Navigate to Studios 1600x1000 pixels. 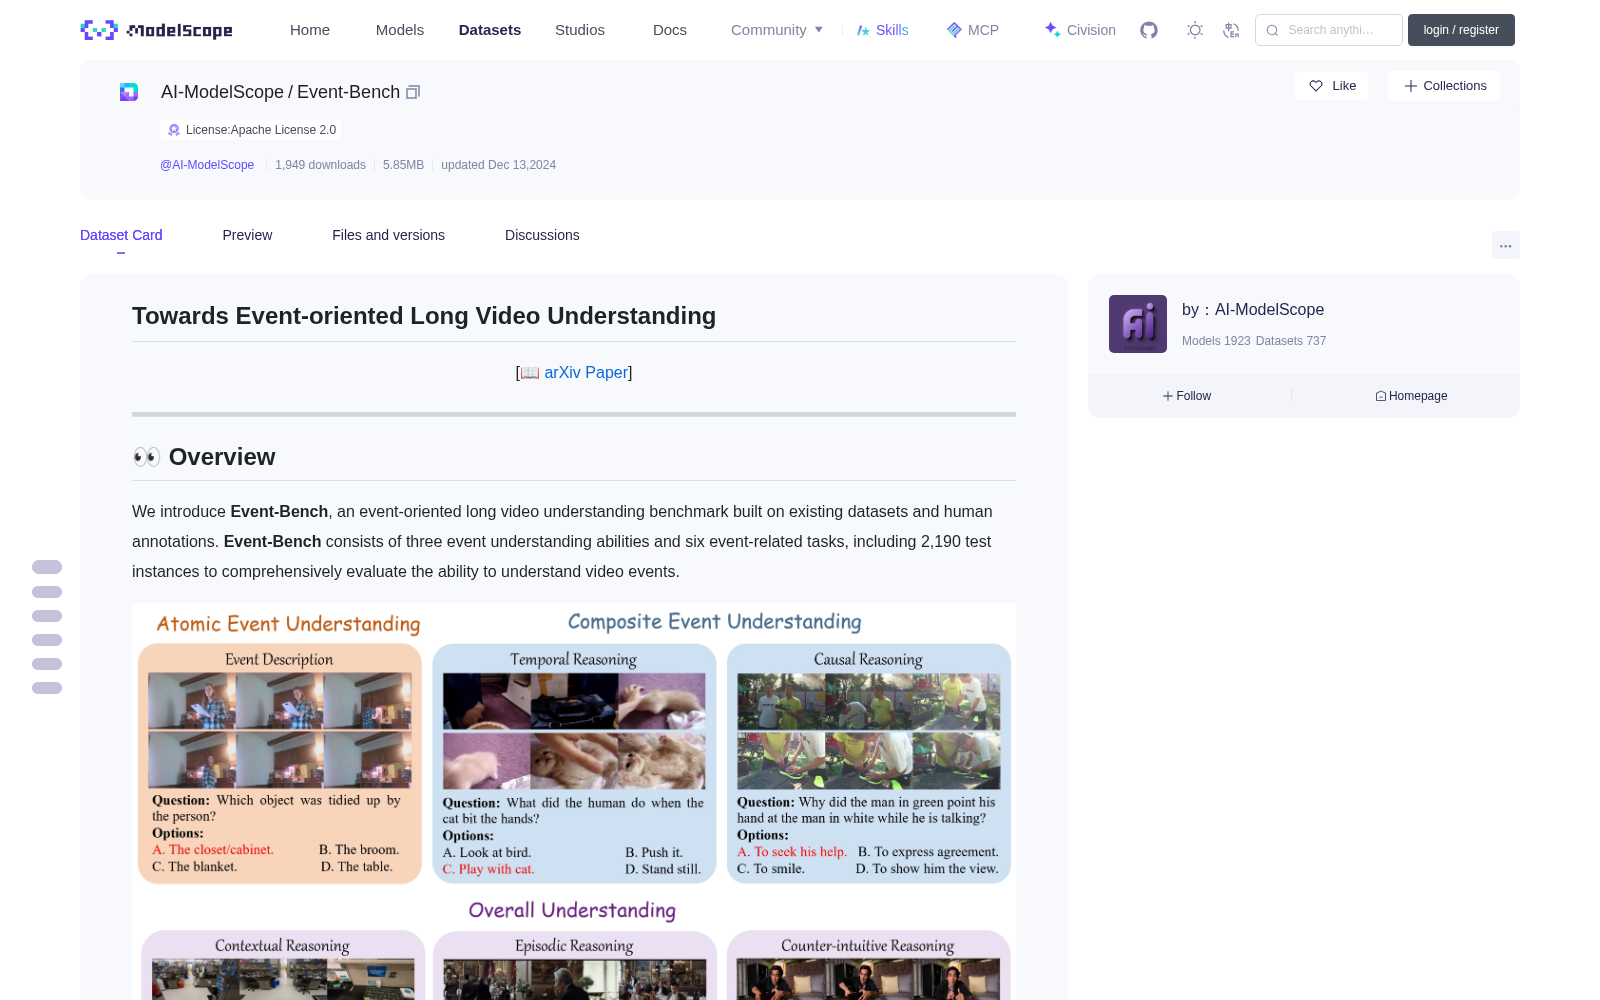coord(580,30)
